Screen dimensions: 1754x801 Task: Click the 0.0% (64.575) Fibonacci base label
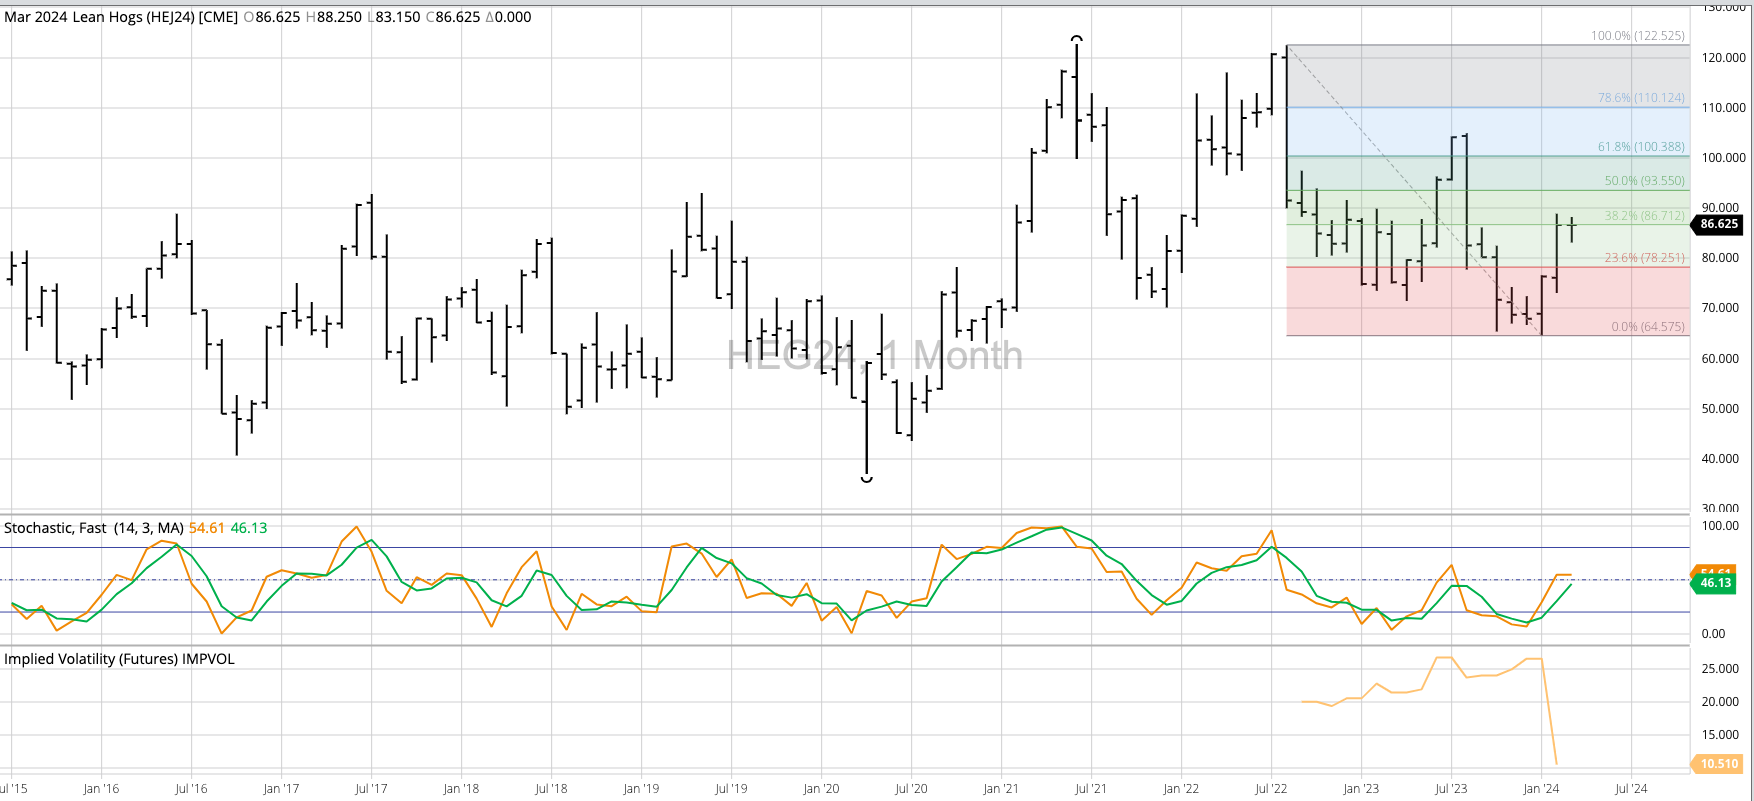pos(1647,327)
